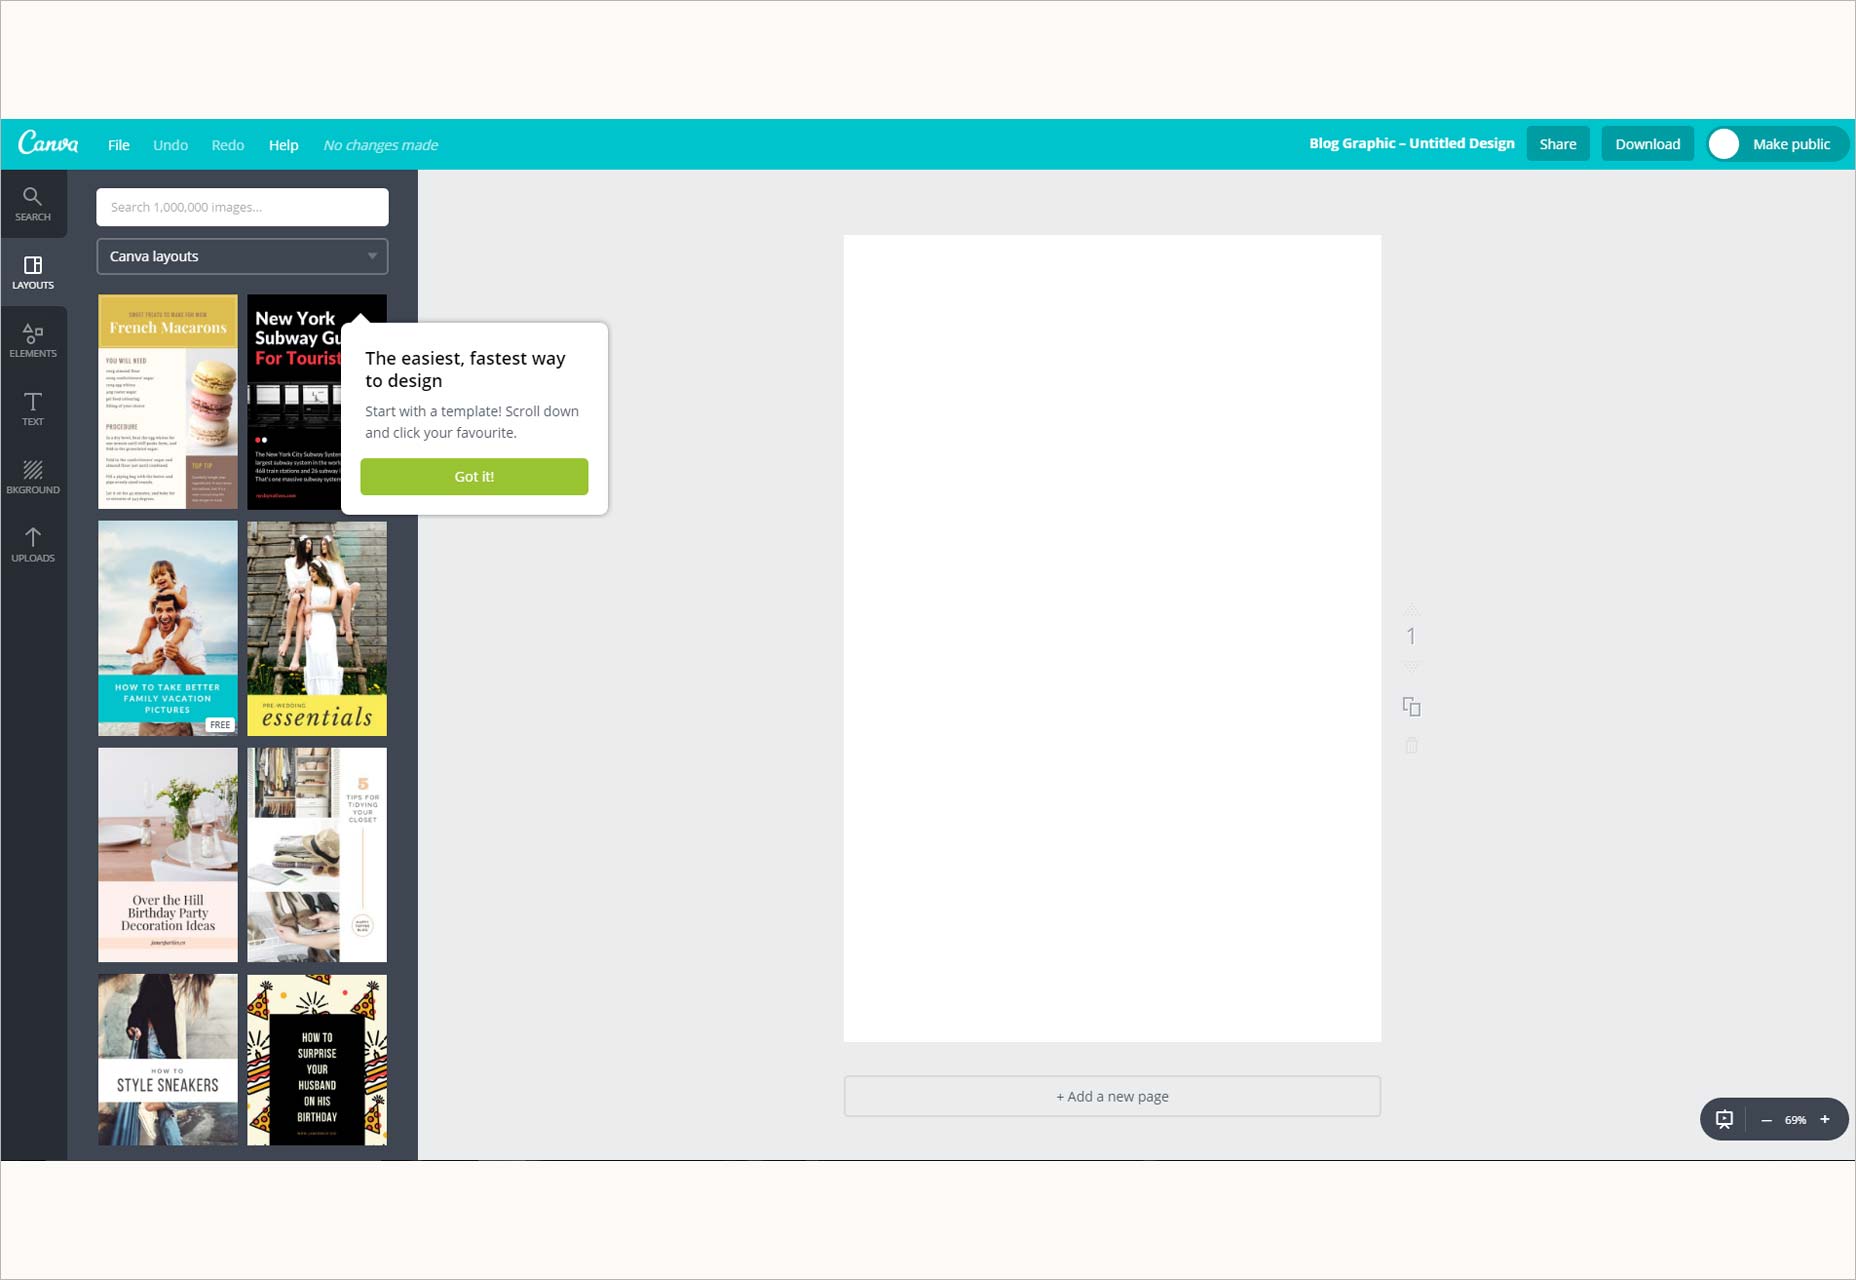Select the French Macarons layout

click(168, 402)
